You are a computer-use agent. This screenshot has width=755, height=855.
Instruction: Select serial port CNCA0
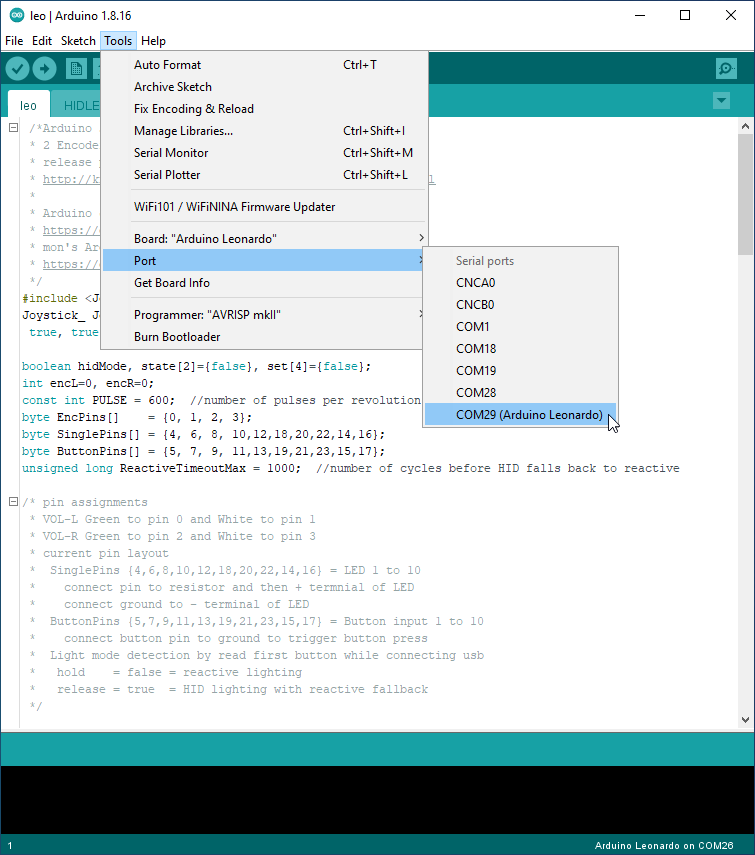(x=521, y=282)
